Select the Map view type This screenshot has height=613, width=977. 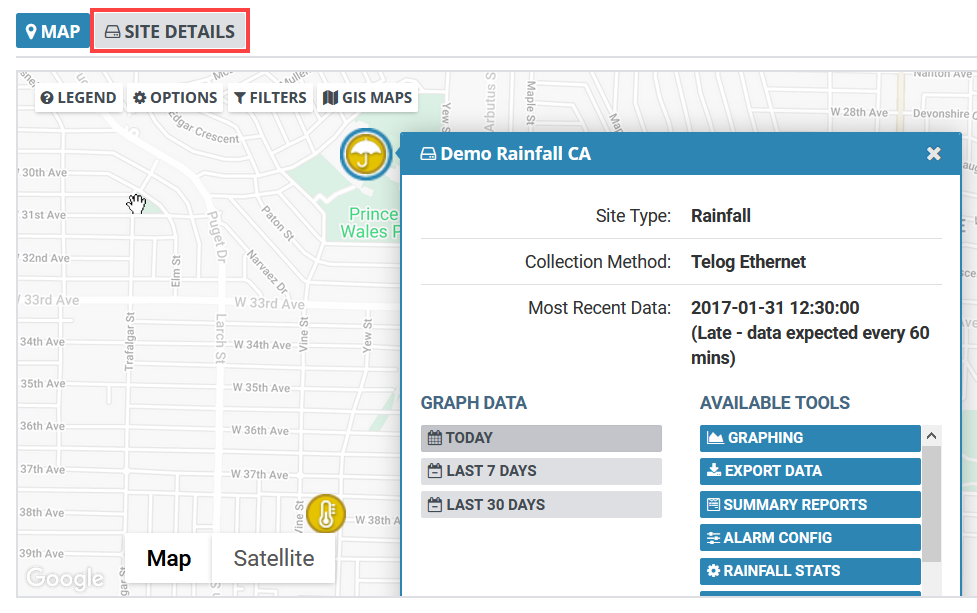(169, 558)
